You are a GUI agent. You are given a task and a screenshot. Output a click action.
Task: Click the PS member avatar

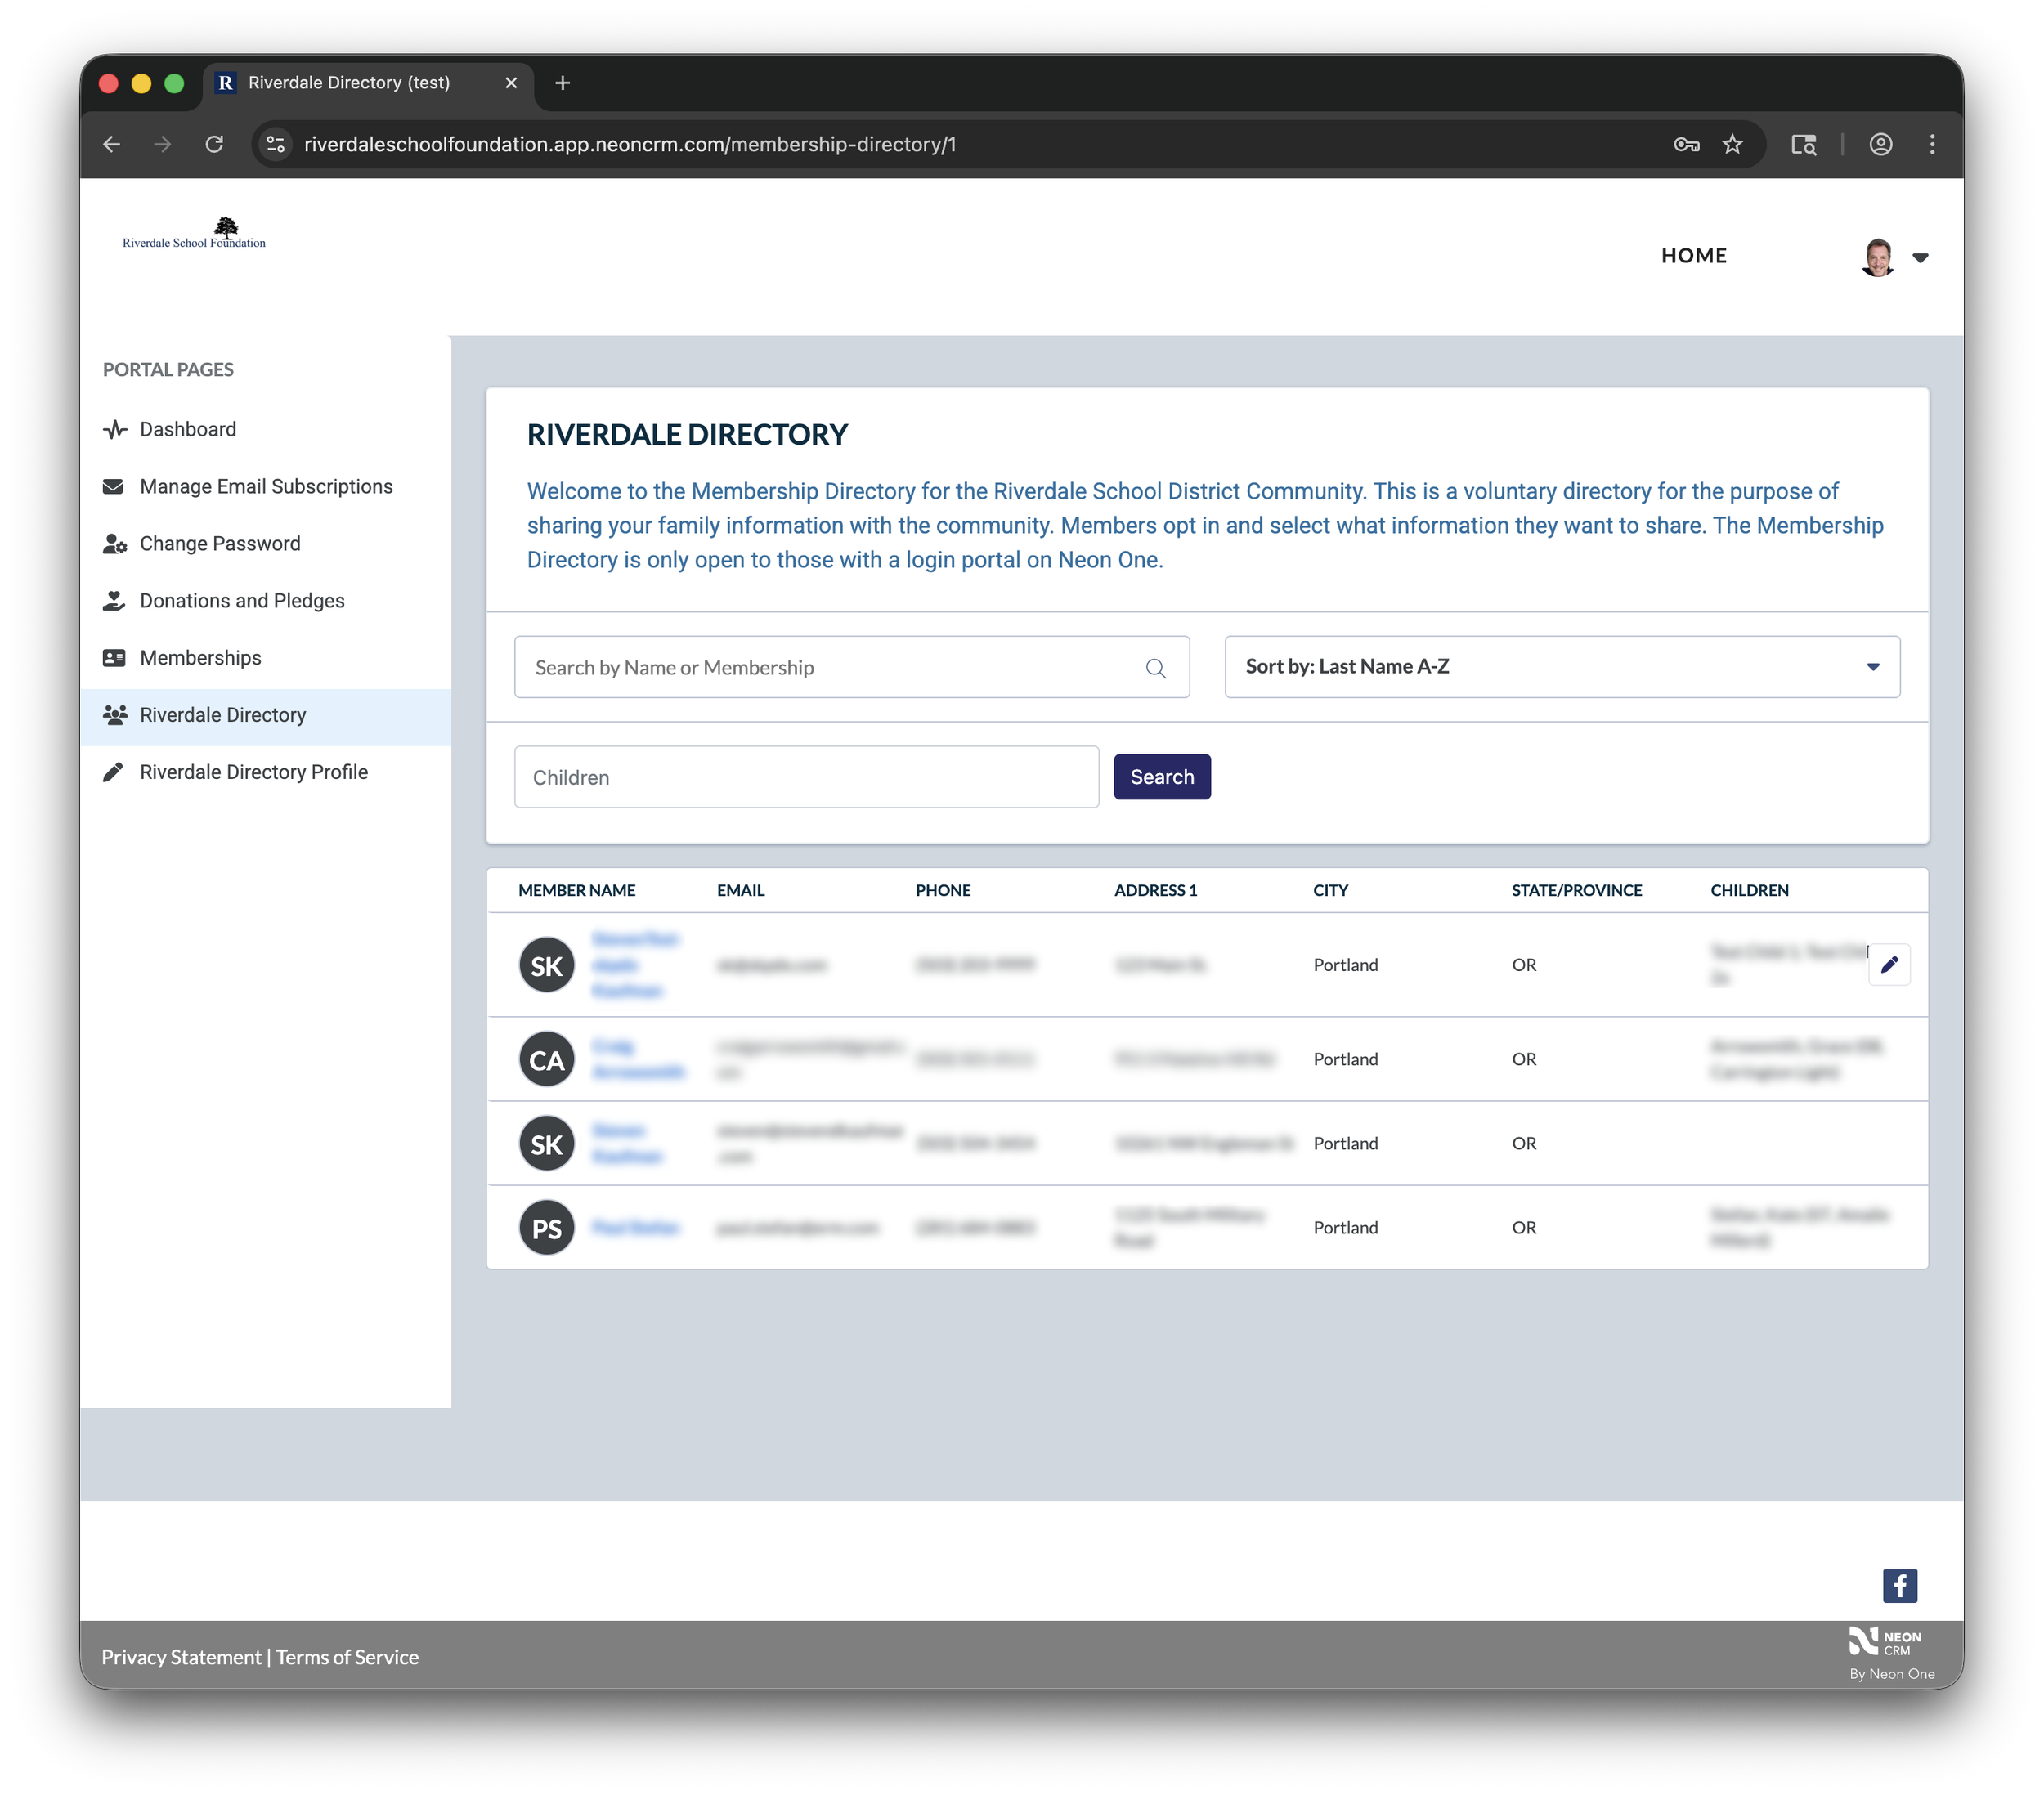pyautogui.click(x=546, y=1228)
